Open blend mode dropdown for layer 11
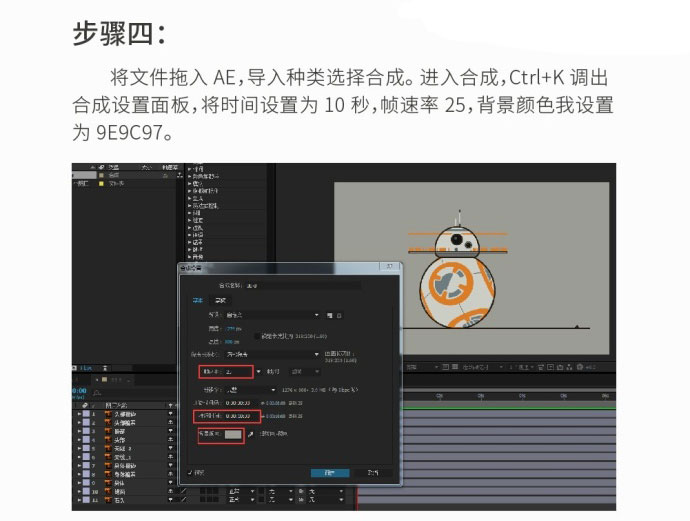Viewport: 690px width, 521px height. (x=241, y=500)
